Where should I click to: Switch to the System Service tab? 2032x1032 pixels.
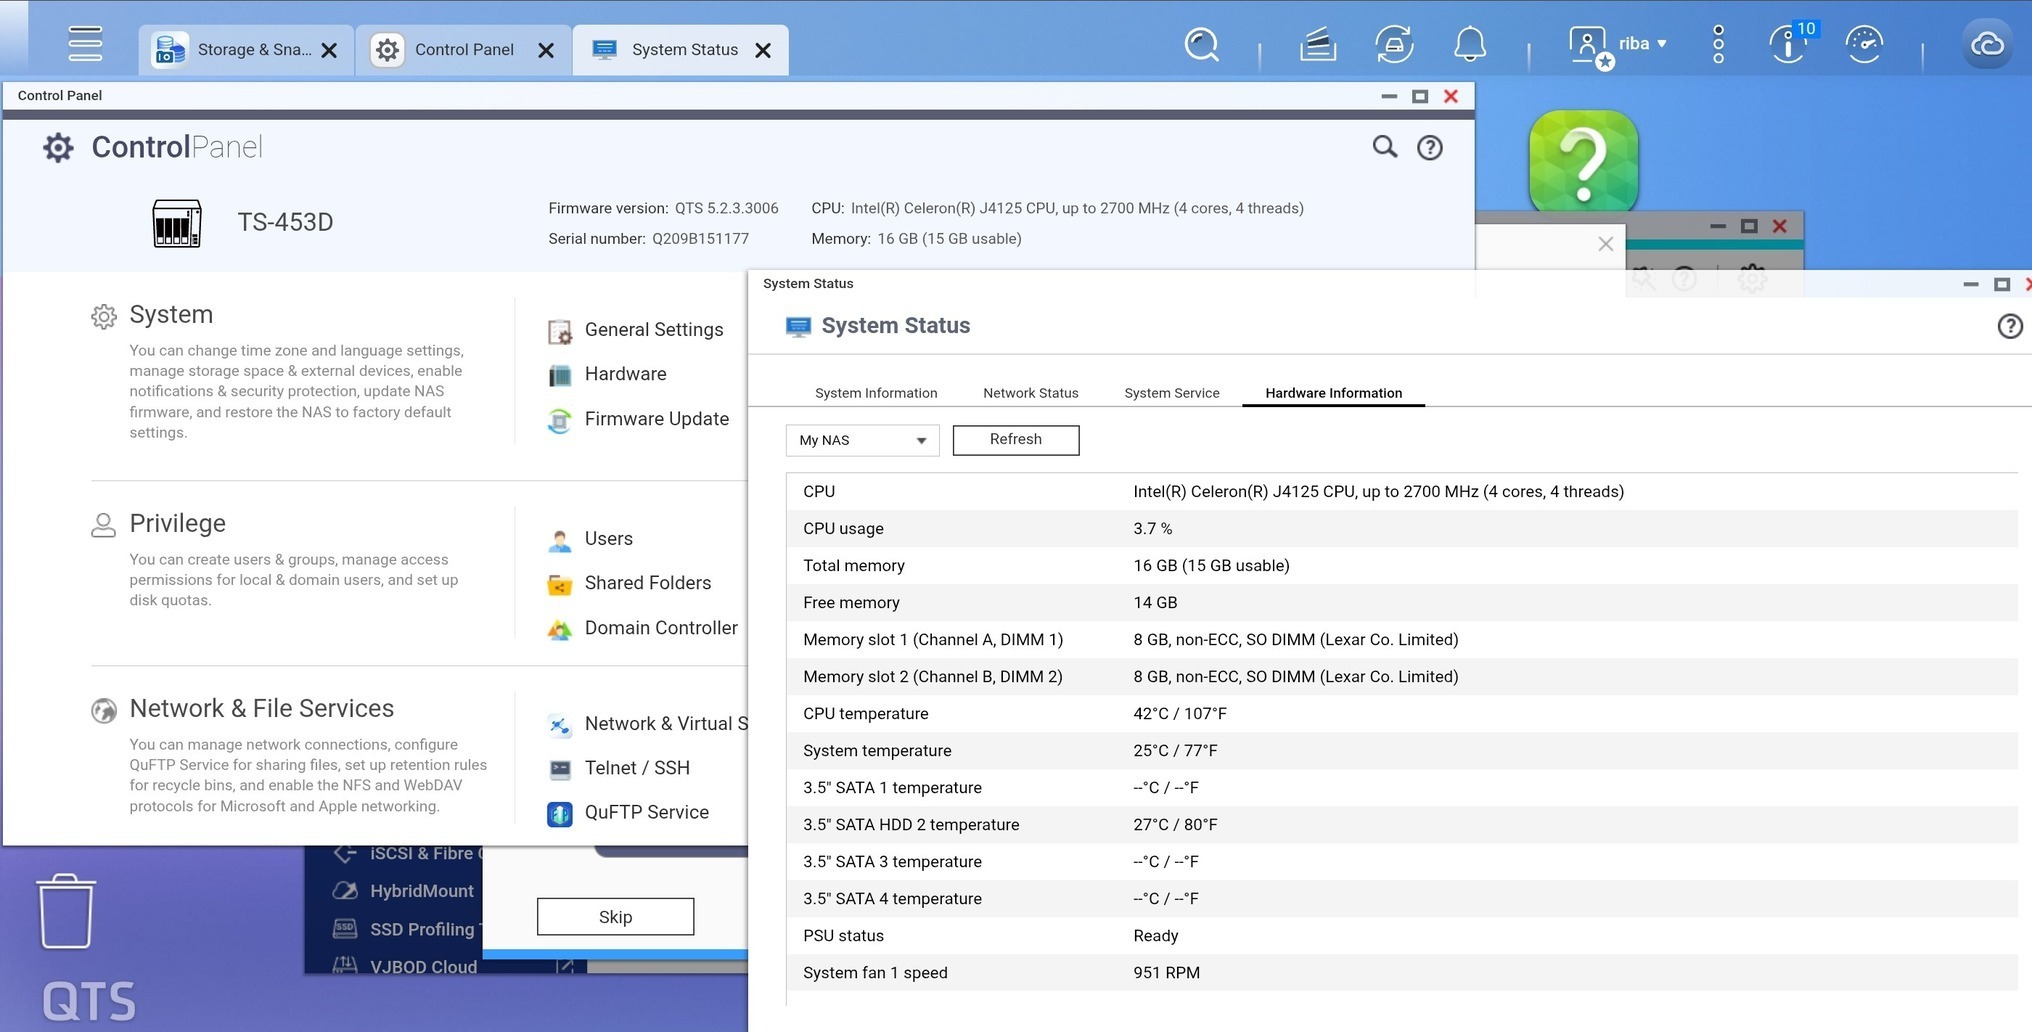tap(1172, 393)
